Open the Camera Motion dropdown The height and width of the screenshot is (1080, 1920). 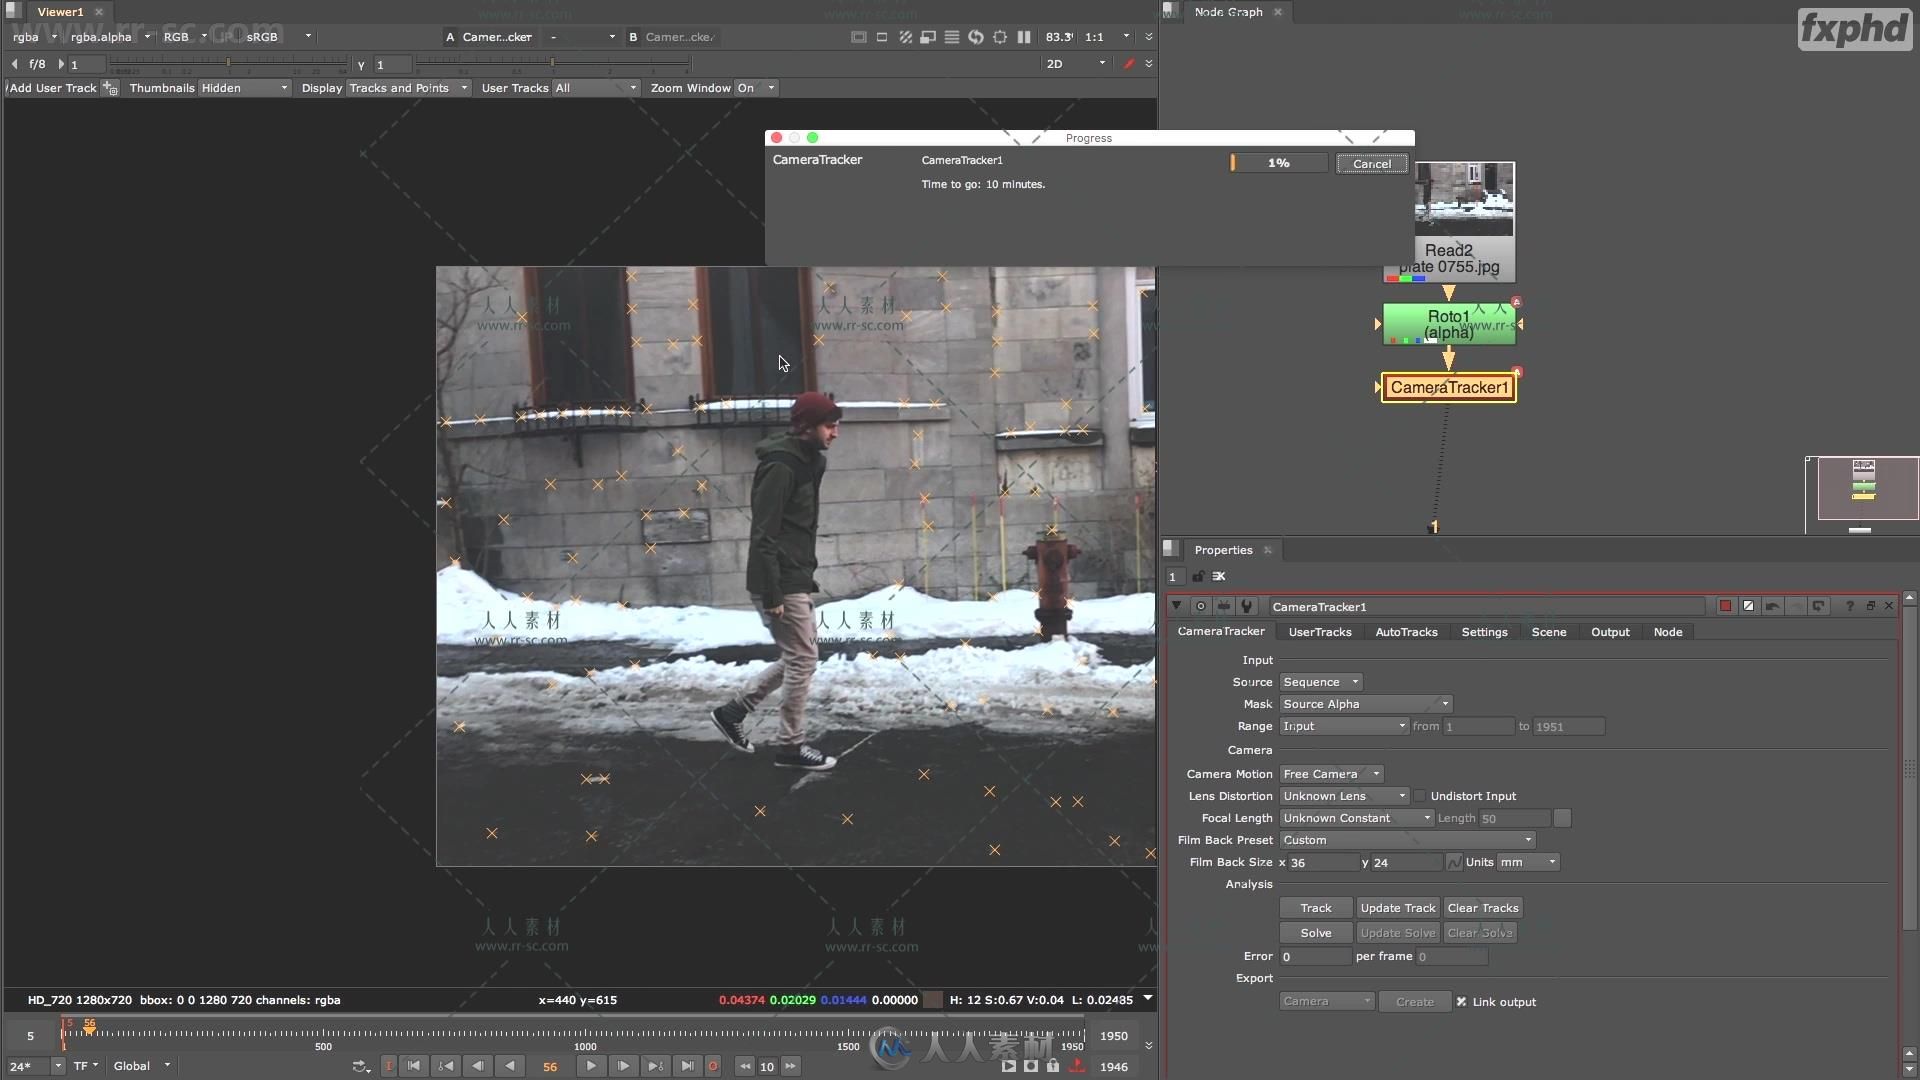pos(1328,774)
